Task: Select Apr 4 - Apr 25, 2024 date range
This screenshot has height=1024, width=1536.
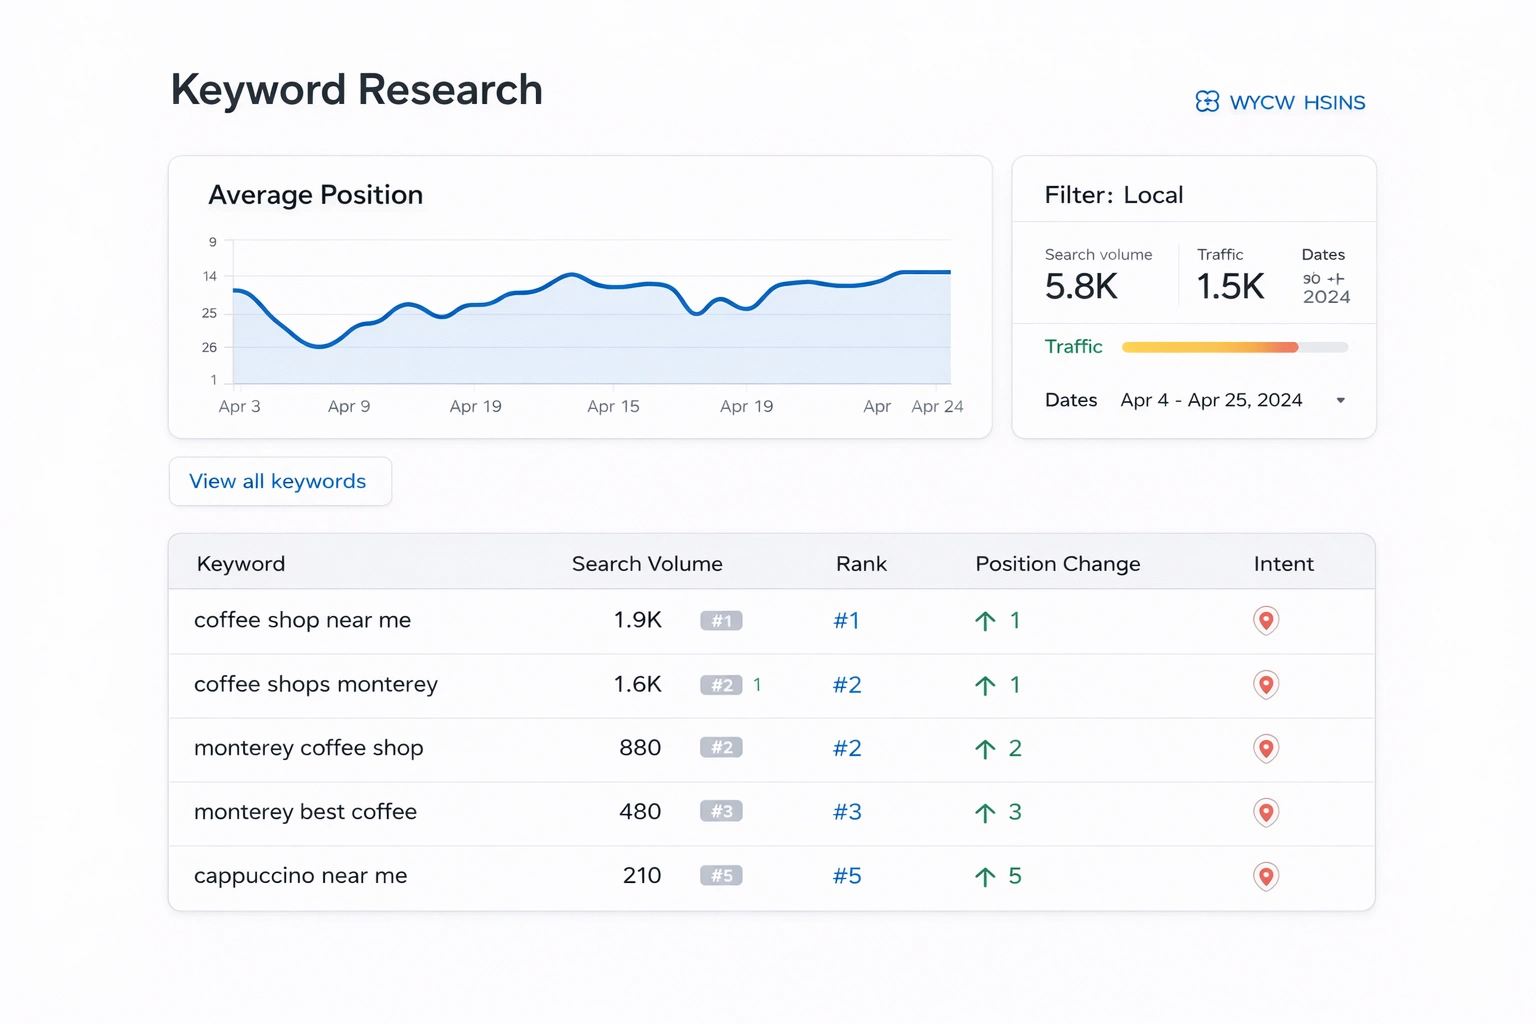Action: click(1211, 400)
